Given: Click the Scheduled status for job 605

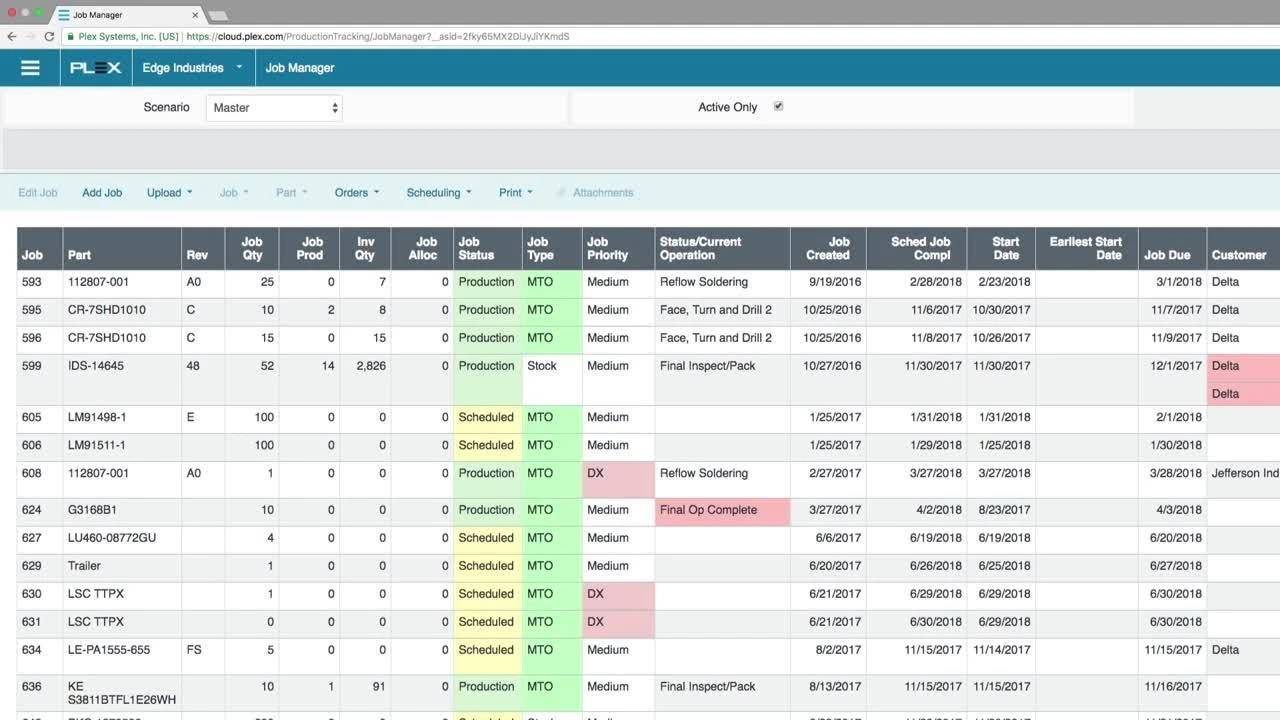Looking at the screenshot, I should [x=486, y=417].
